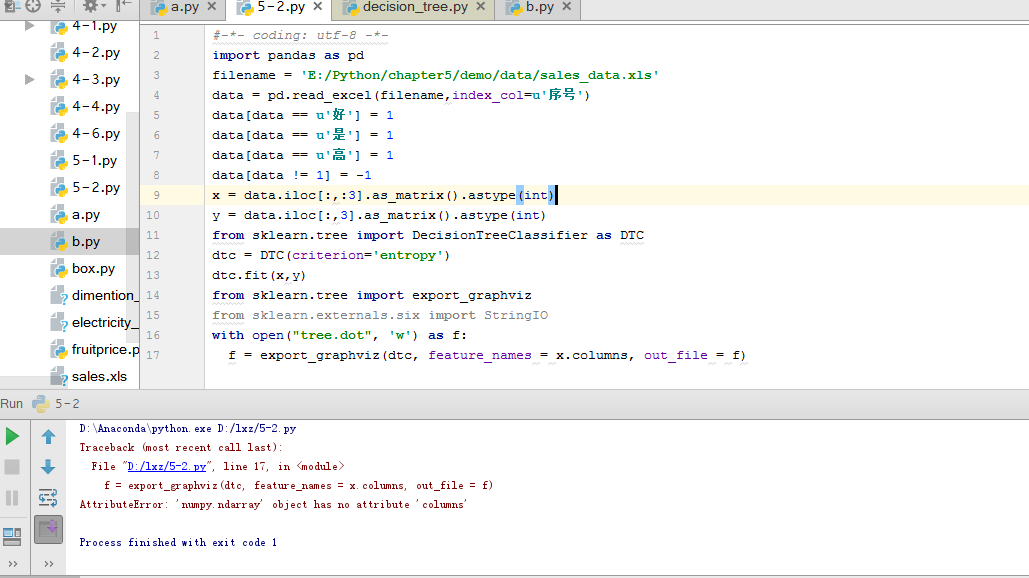Click the down arrow in the Run console
The width and height of the screenshot is (1029, 578).
click(48, 467)
